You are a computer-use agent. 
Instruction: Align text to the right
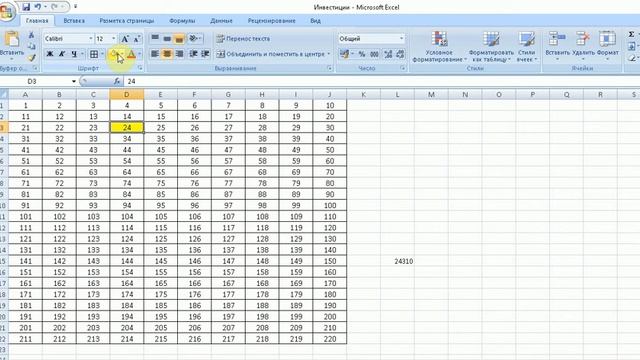click(179, 53)
